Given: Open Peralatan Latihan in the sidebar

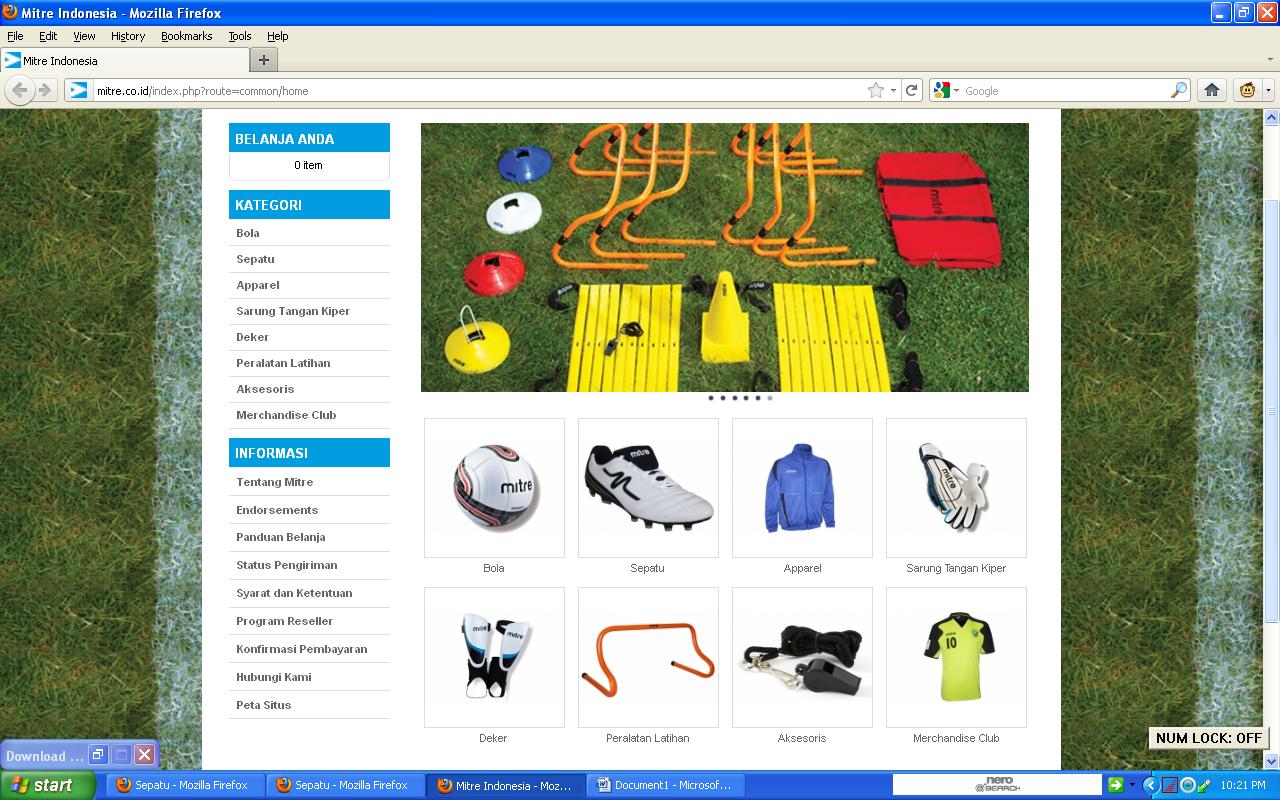Looking at the screenshot, I should 283,363.
